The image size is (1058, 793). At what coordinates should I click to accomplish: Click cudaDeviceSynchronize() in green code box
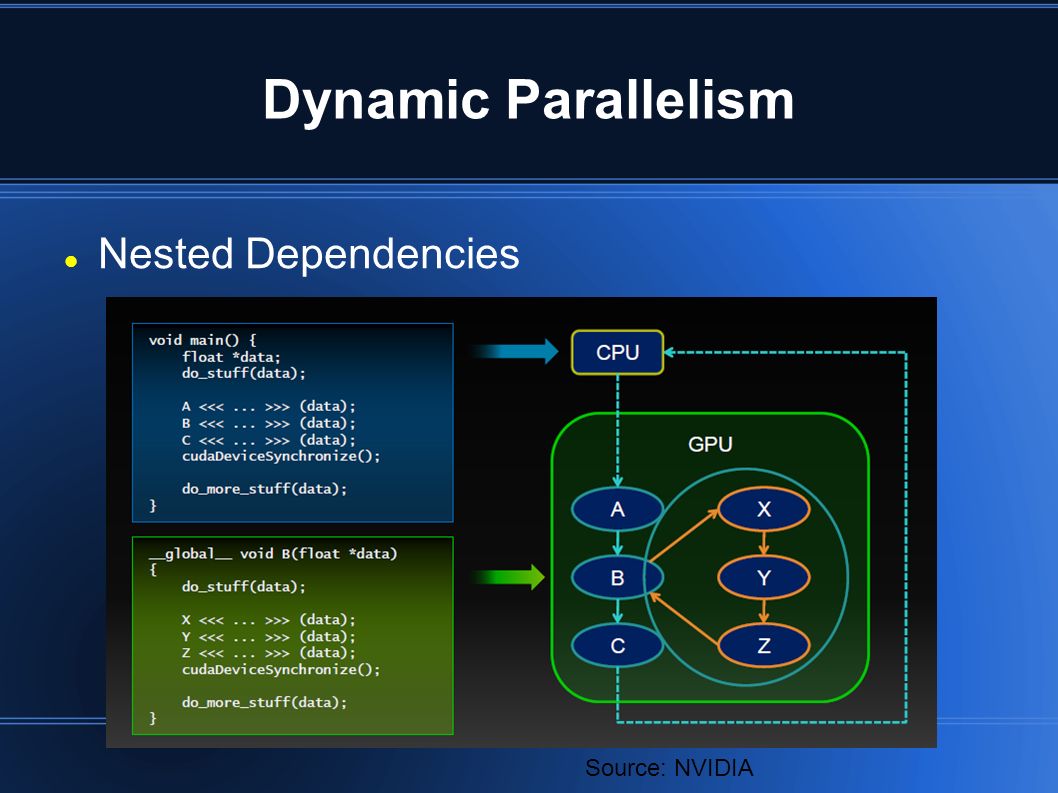point(281,669)
